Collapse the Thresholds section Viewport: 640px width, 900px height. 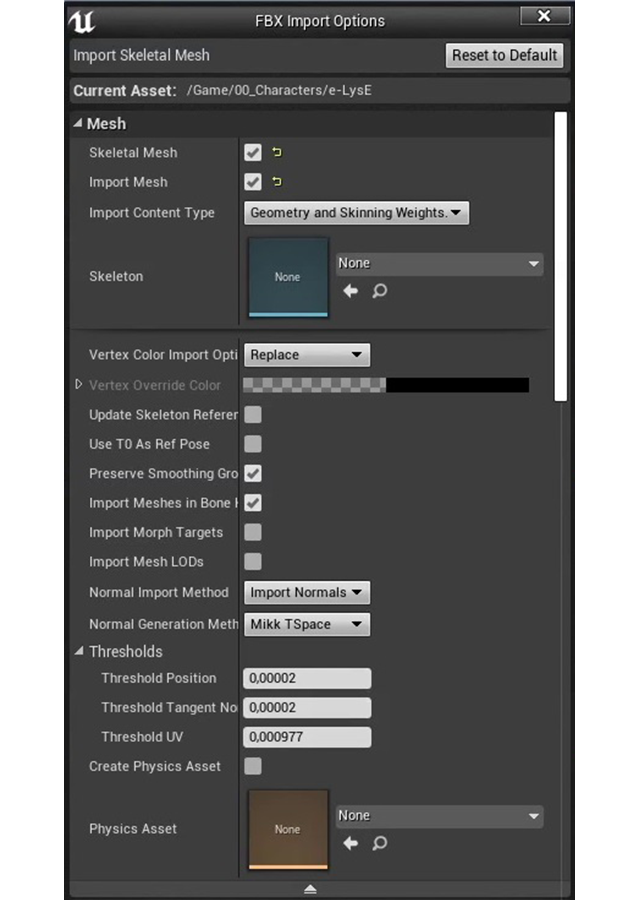click(79, 651)
